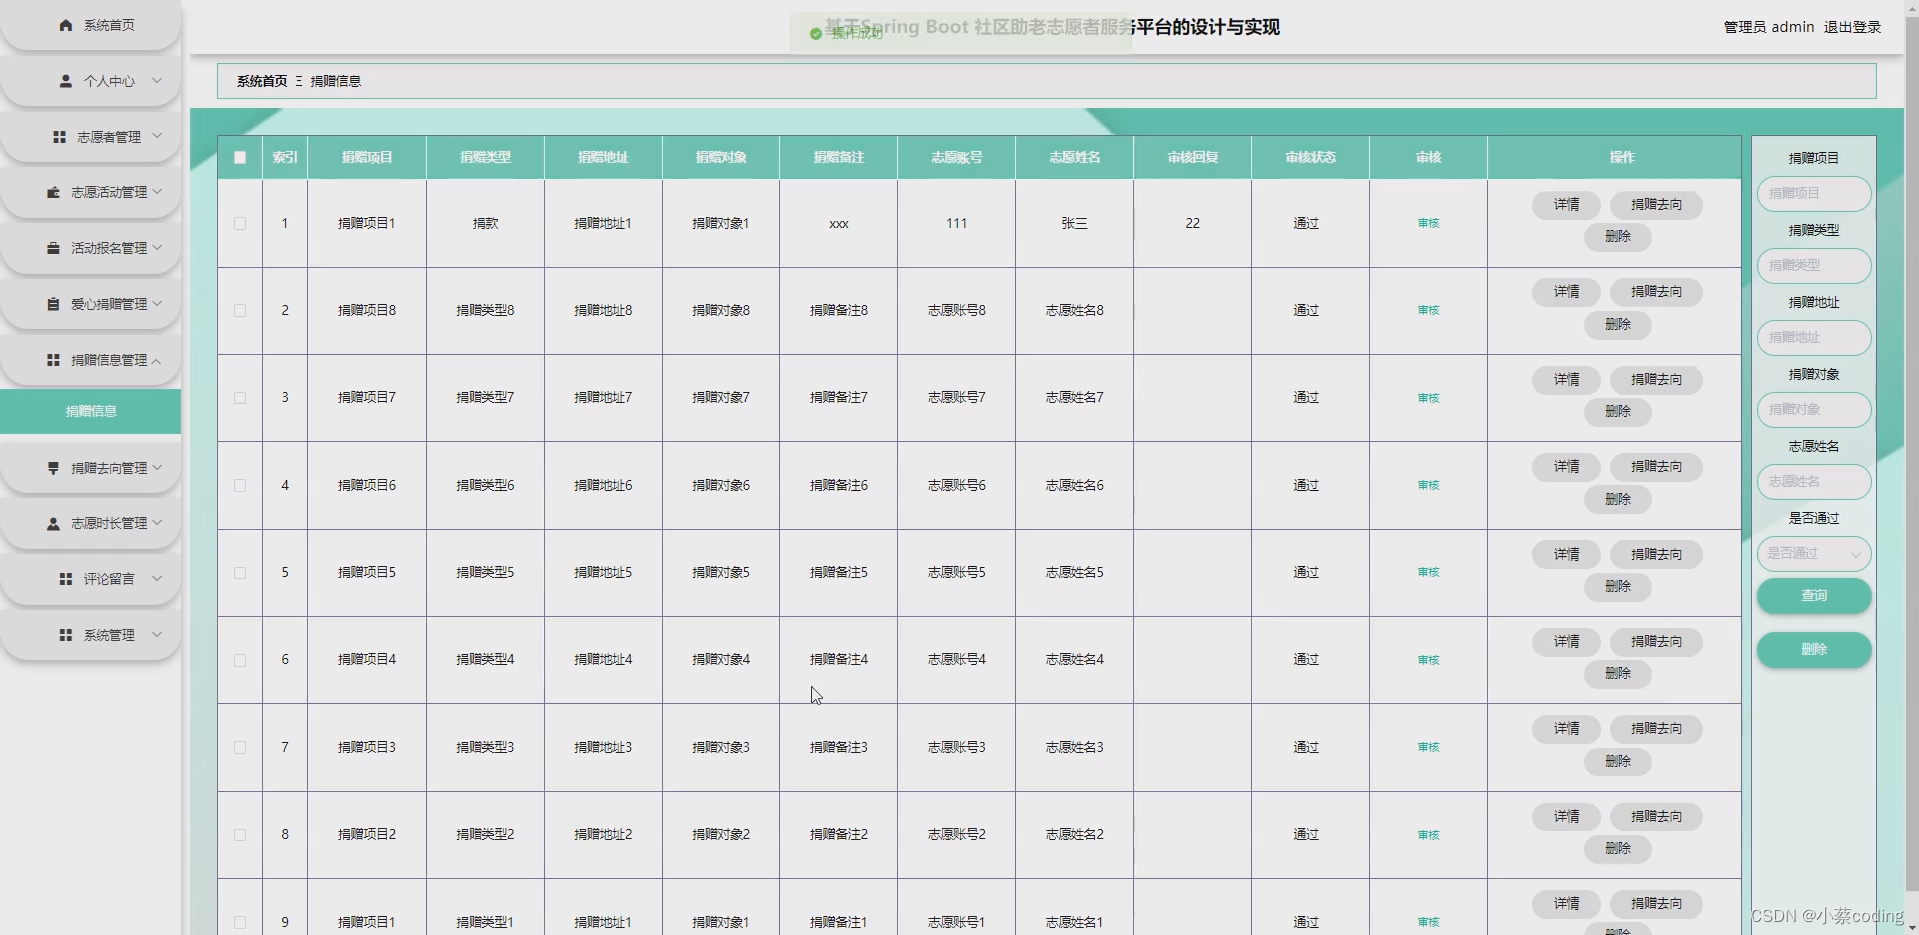
Task: Click the grid icon beside 志愿者管理
Action: click(x=60, y=137)
